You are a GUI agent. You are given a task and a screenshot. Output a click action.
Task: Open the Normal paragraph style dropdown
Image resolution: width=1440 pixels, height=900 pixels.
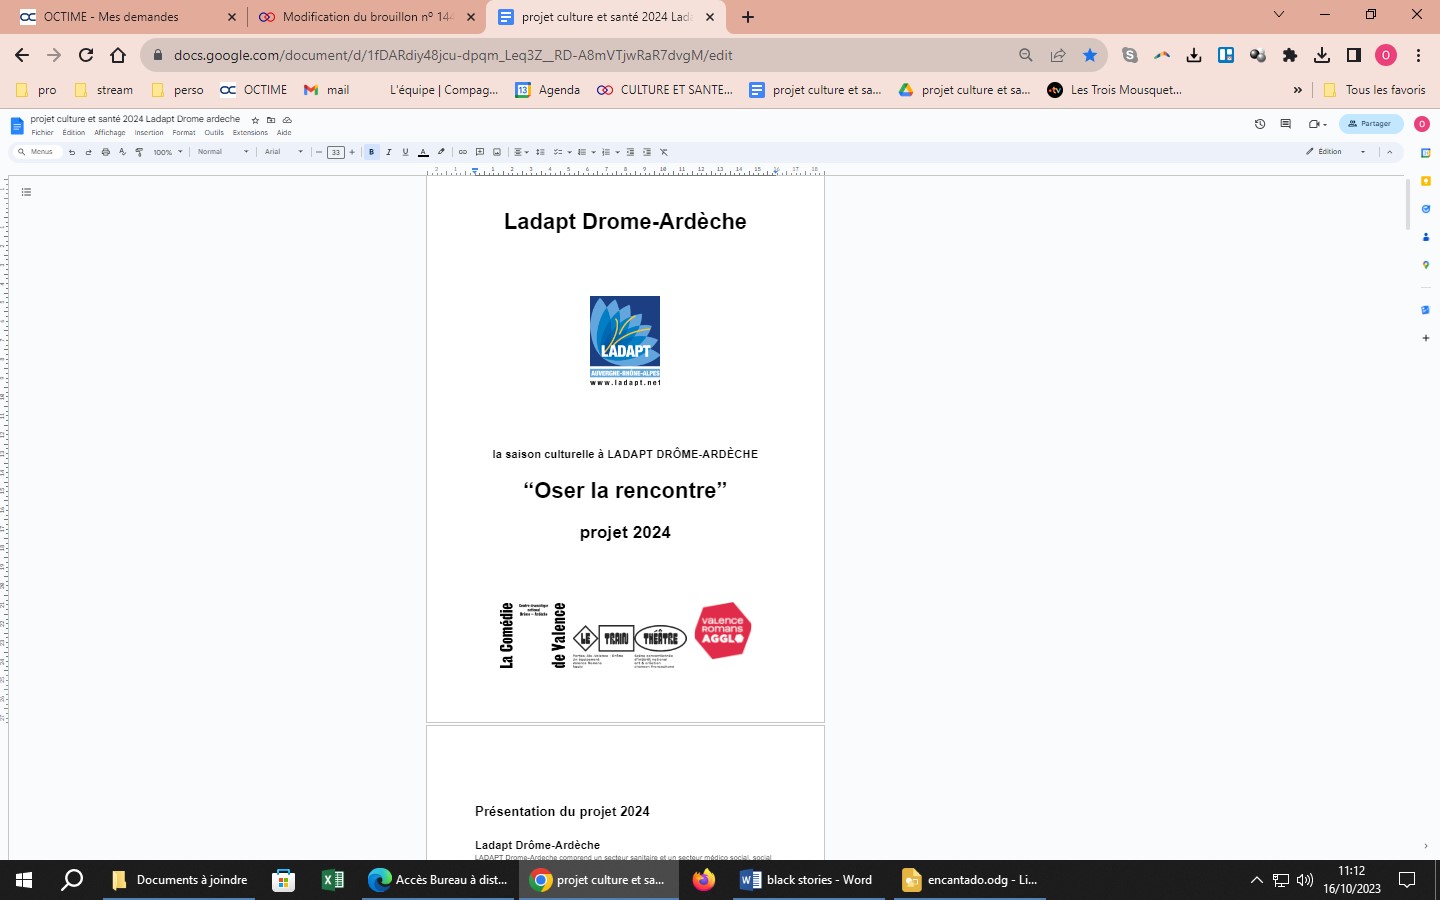(x=222, y=152)
